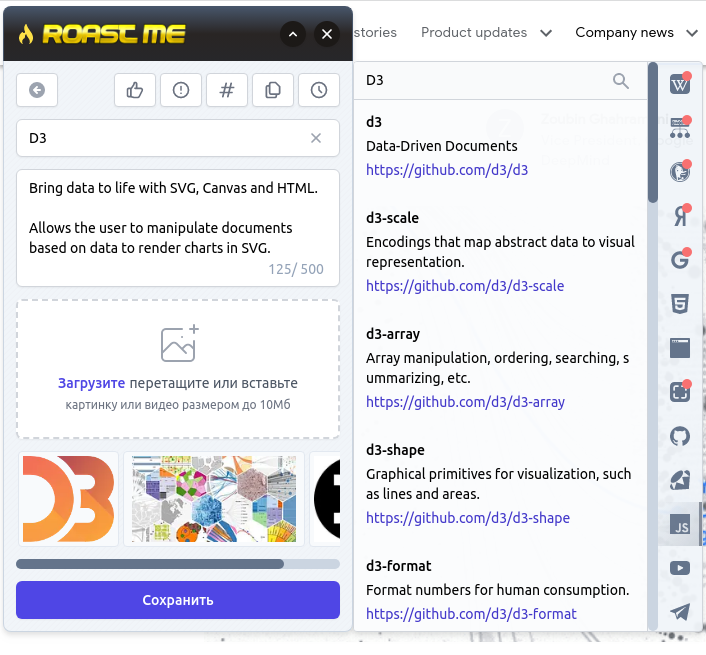Open the github.com/d3/d3 link
706x655 pixels.
point(447,170)
